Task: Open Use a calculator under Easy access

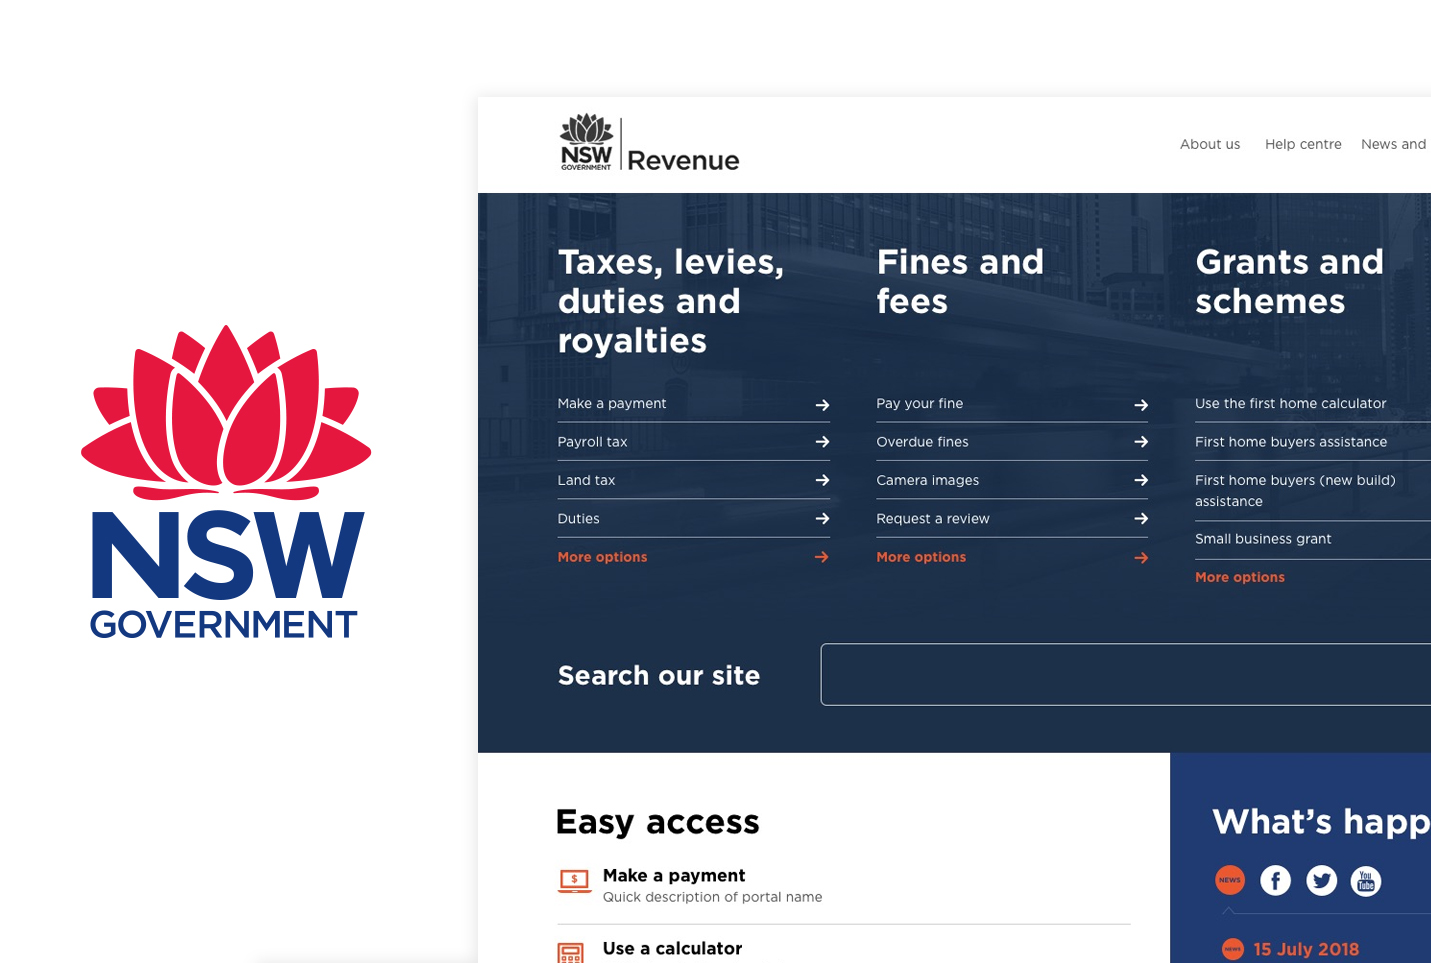Action: click(672, 949)
